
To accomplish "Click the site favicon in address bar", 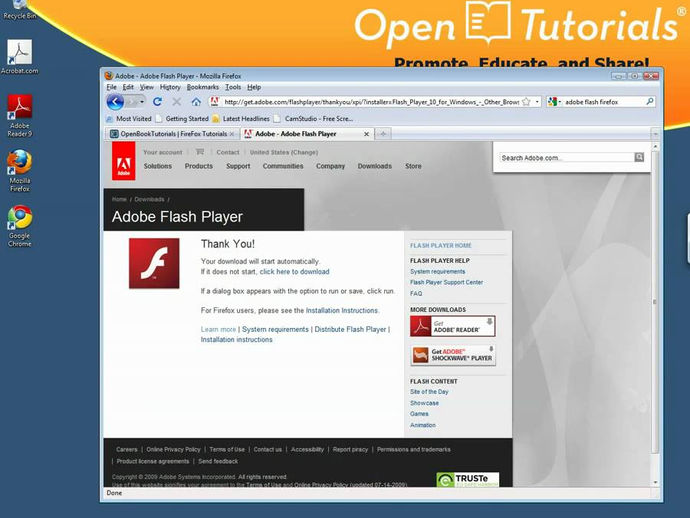I will (x=214, y=102).
